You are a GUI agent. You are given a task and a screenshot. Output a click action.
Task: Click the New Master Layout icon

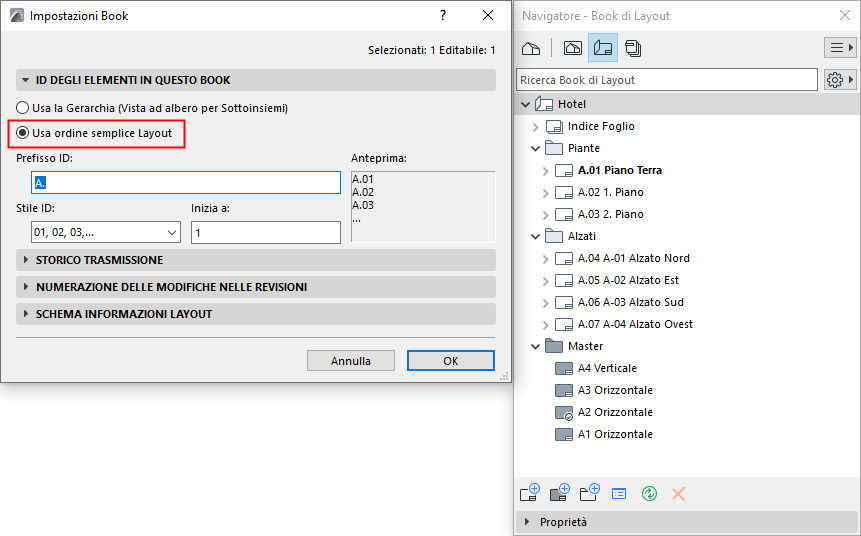(560, 493)
